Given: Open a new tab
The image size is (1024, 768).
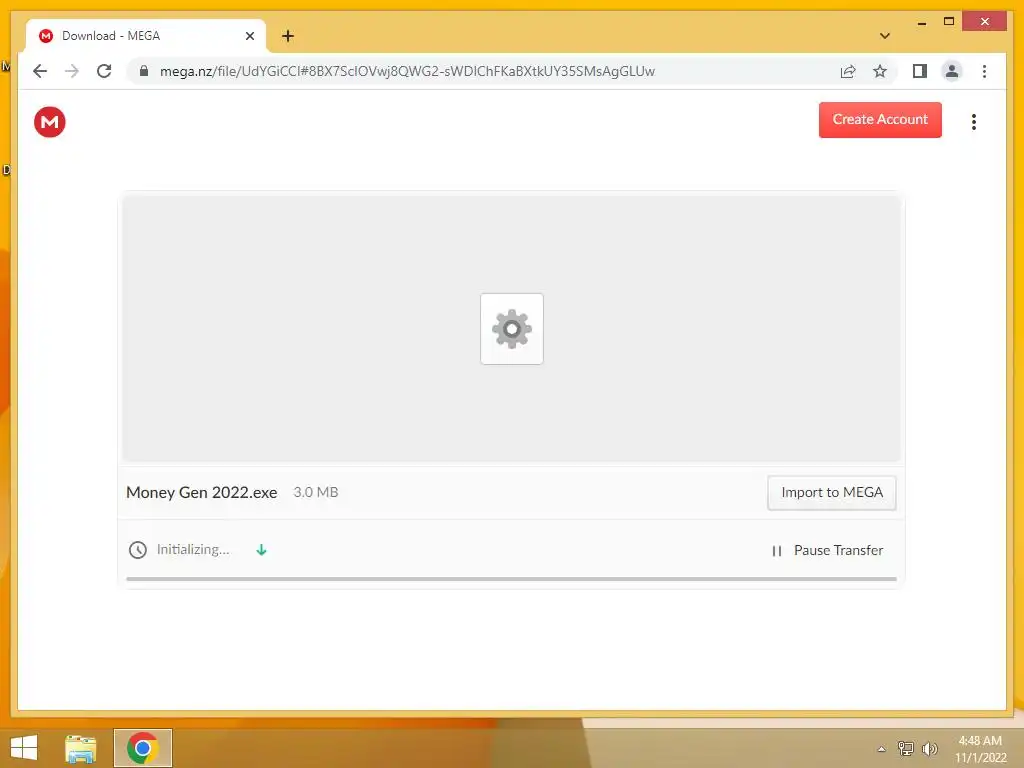Looking at the screenshot, I should (288, 36).
